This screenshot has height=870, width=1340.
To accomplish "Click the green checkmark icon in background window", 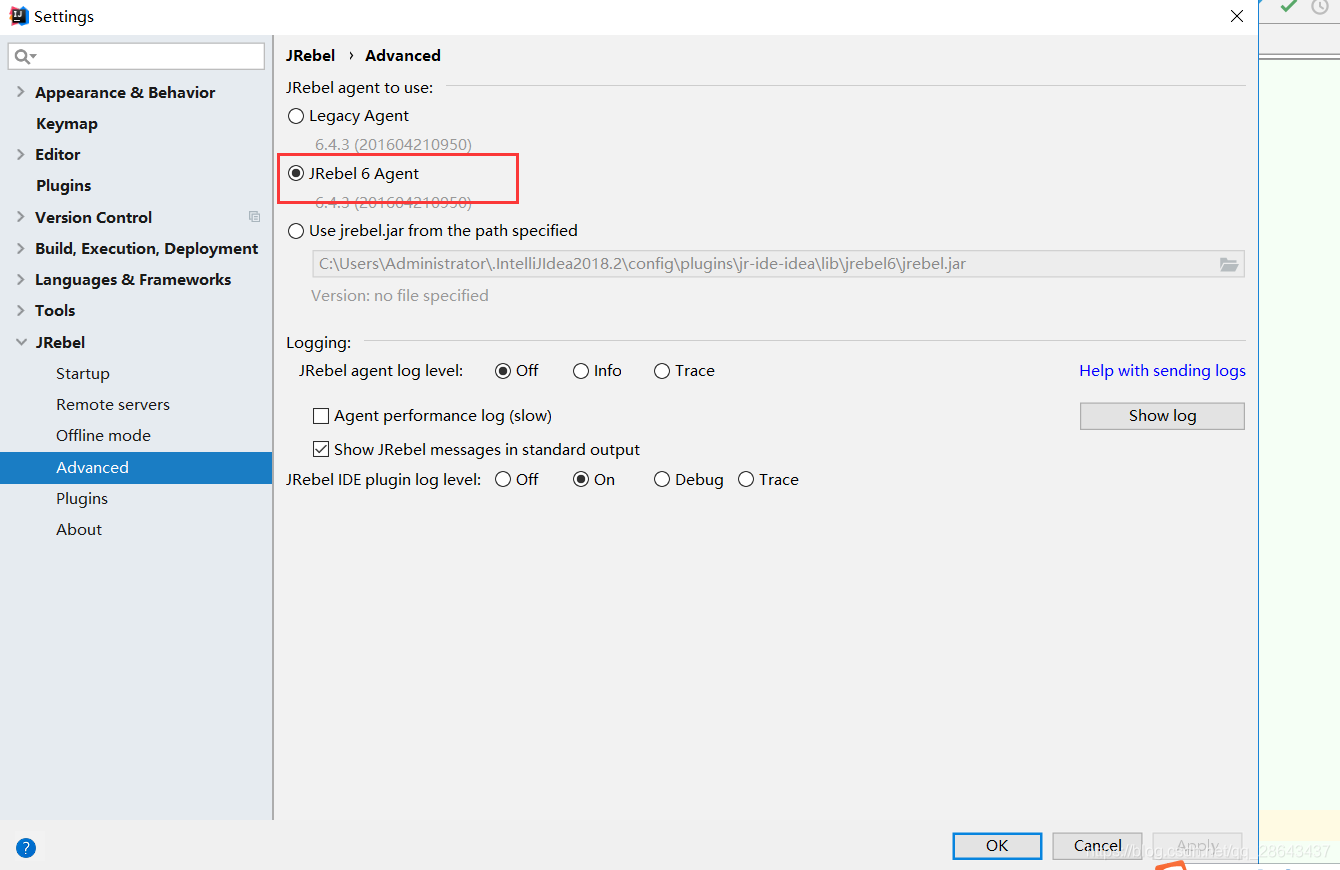I will (x=1289, y=6).
